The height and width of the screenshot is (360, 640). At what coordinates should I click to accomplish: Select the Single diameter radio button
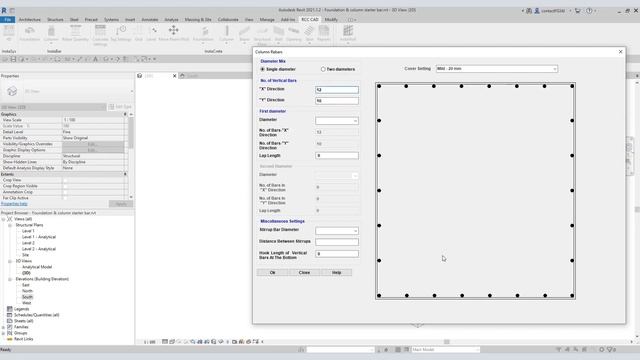point(262,69)
